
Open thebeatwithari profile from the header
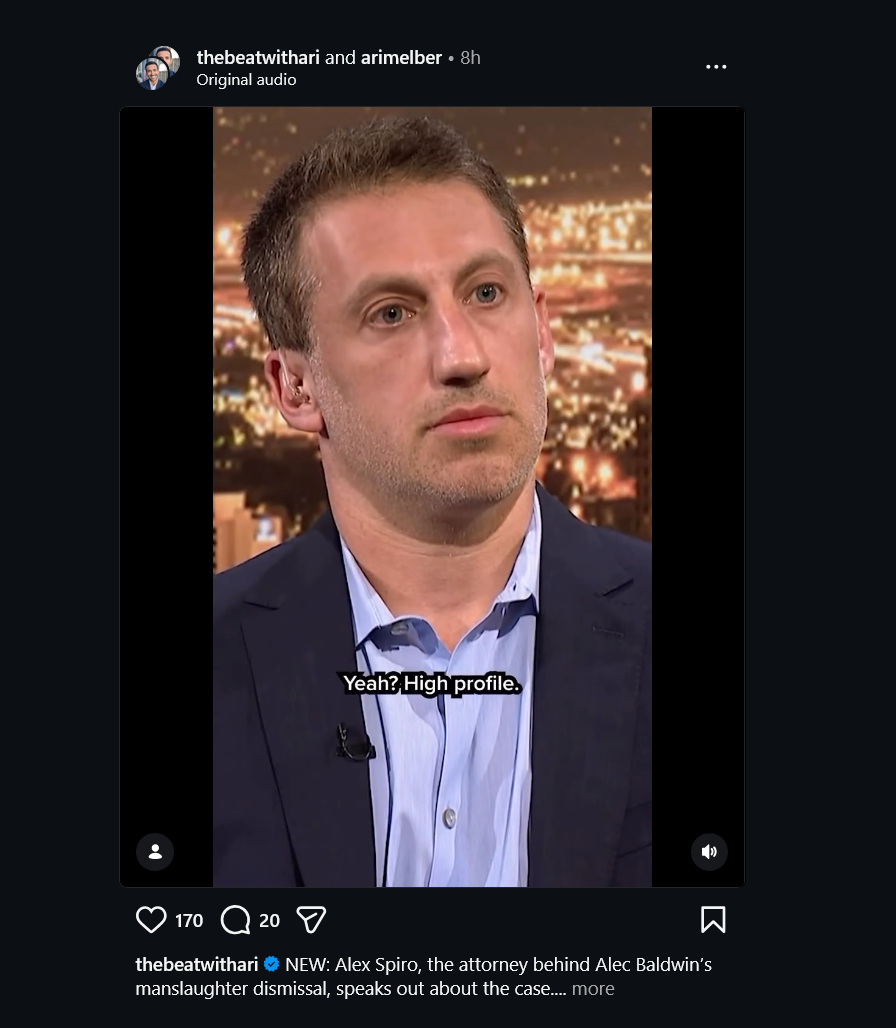click(258, 58)
